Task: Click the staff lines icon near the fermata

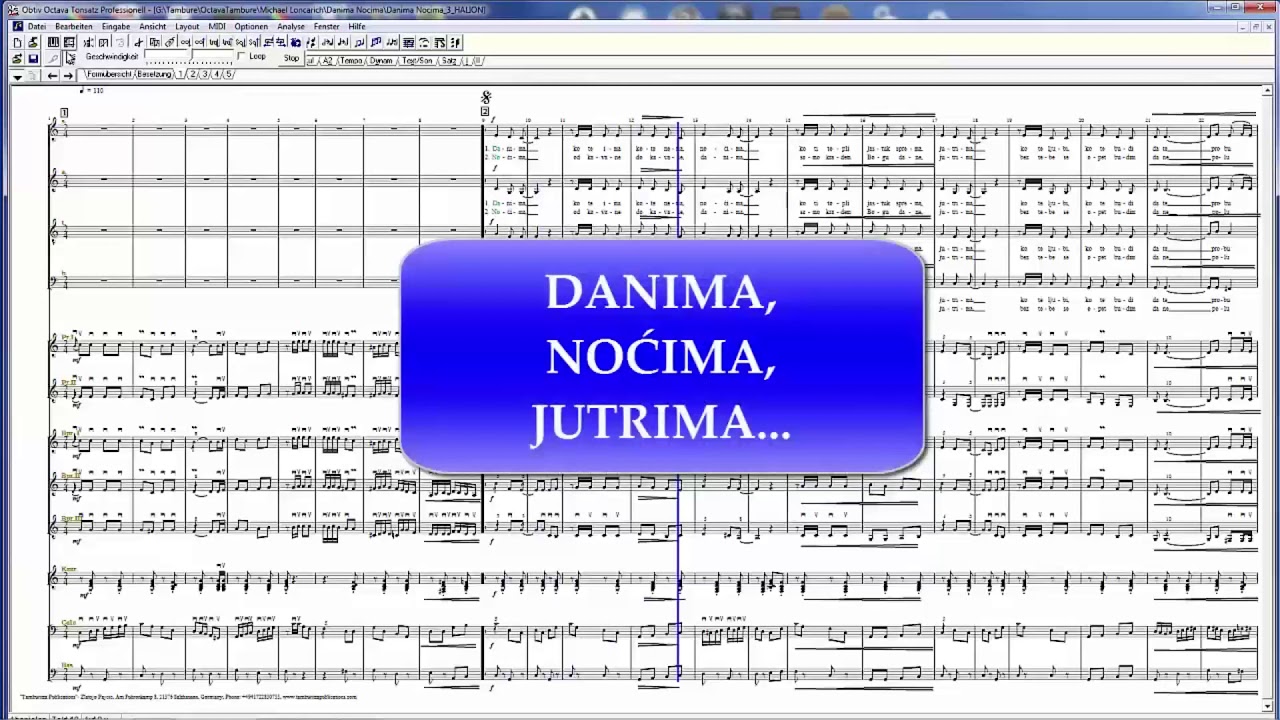Action: pyautogui.click(x=408, y=43)
